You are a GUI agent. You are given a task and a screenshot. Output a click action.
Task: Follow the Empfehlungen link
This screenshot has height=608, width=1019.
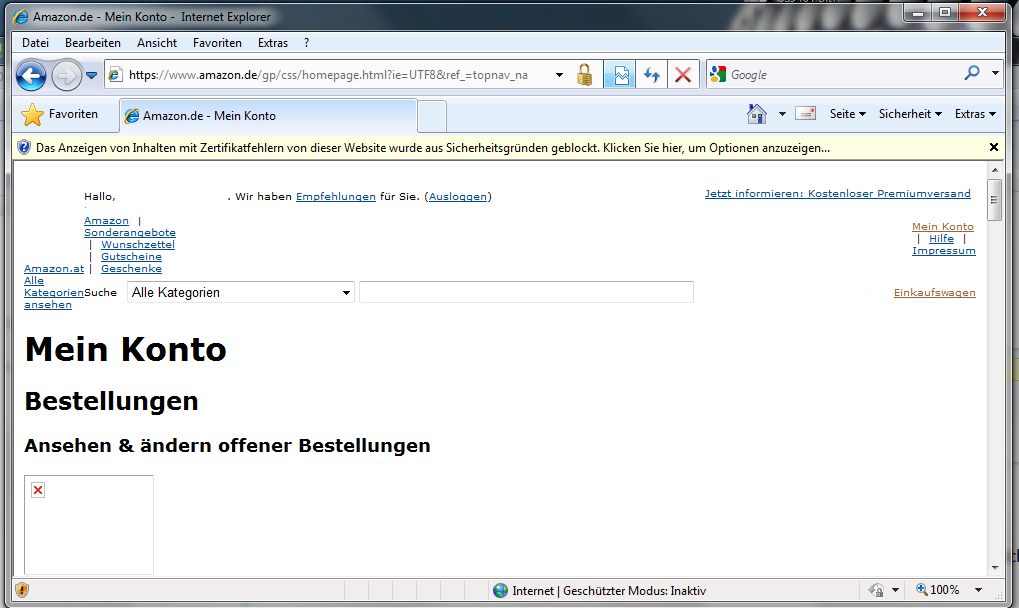[x=335, y=196]
